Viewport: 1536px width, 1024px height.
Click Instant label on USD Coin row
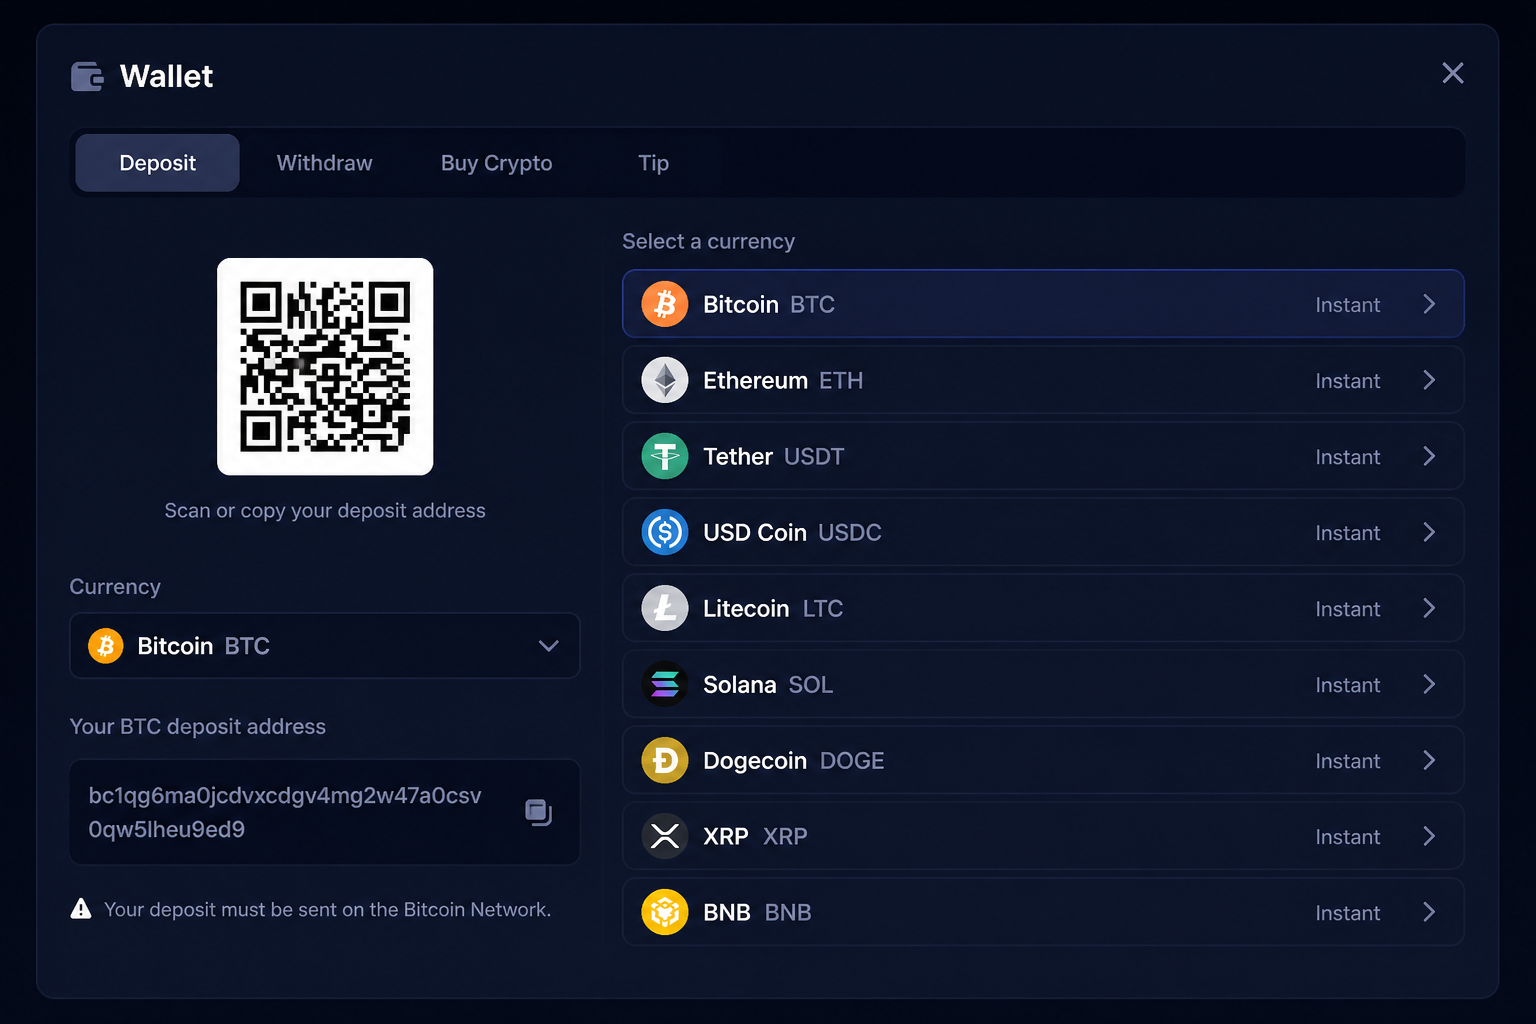pyautogui.click(x=1347, y=533)
